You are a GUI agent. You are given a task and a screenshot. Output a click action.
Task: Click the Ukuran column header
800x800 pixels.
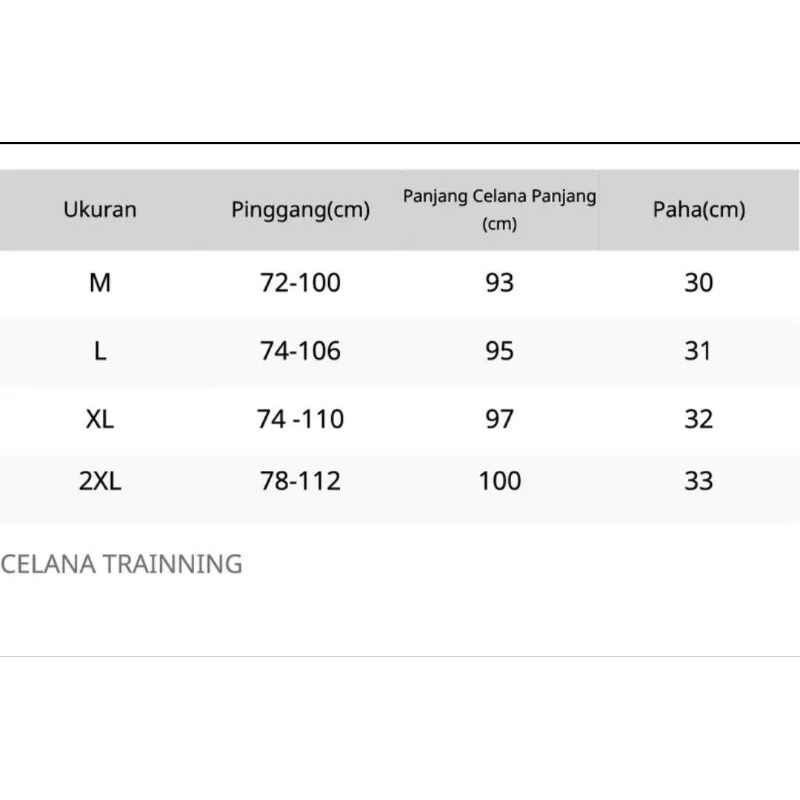(100, 210)
